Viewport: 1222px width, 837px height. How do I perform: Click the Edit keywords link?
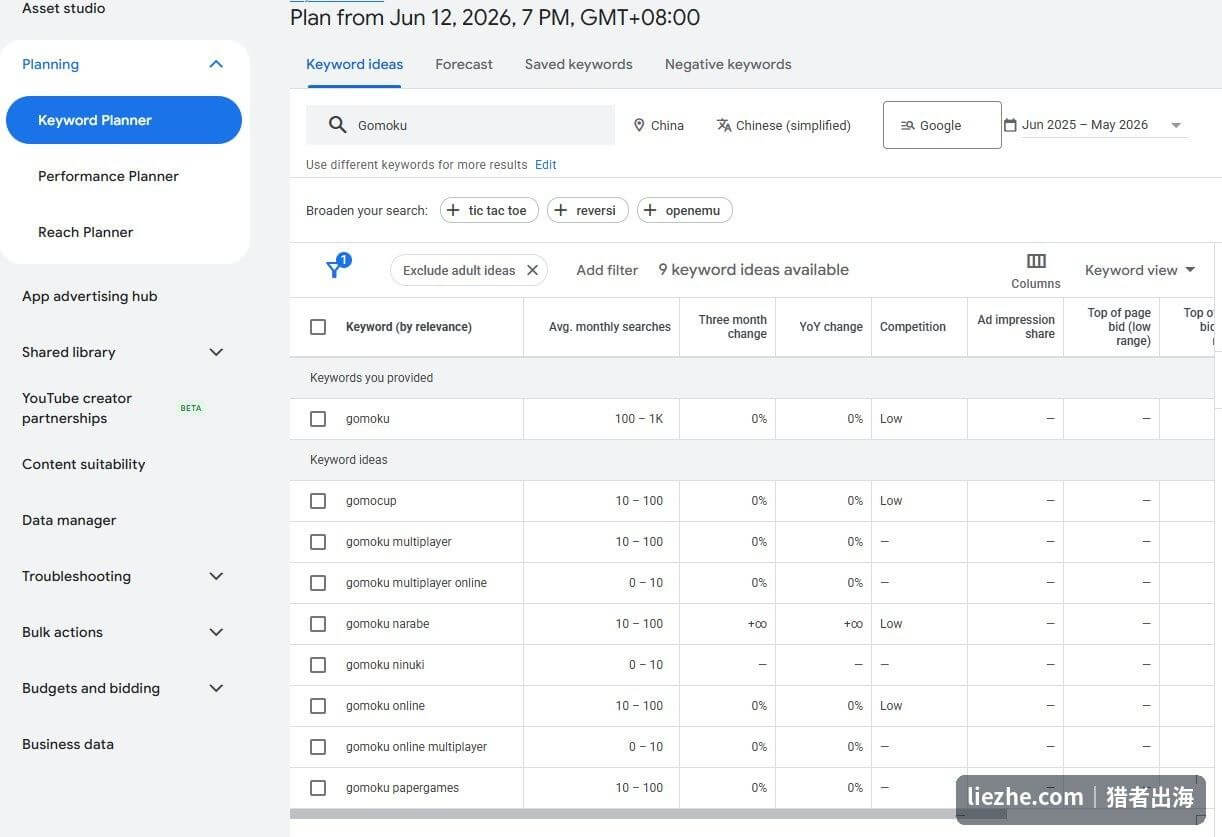[x=545, y=165]
